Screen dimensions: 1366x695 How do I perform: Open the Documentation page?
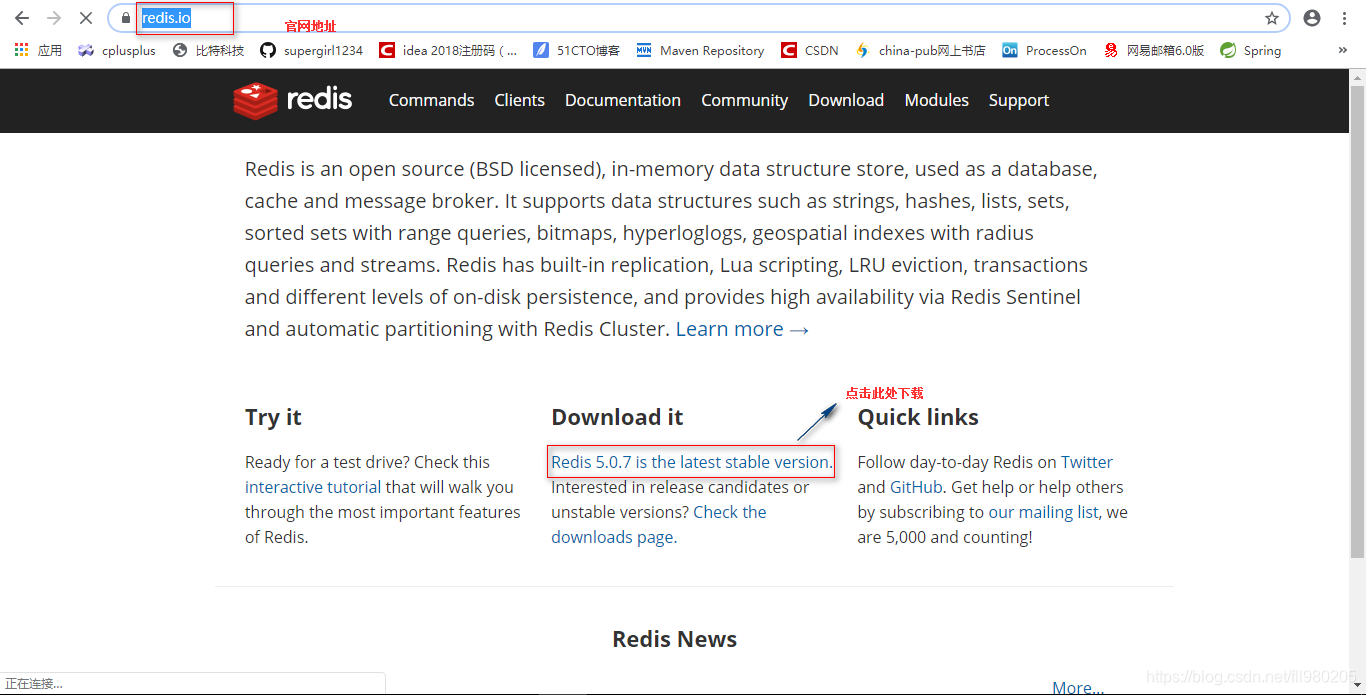pos(622,100)
